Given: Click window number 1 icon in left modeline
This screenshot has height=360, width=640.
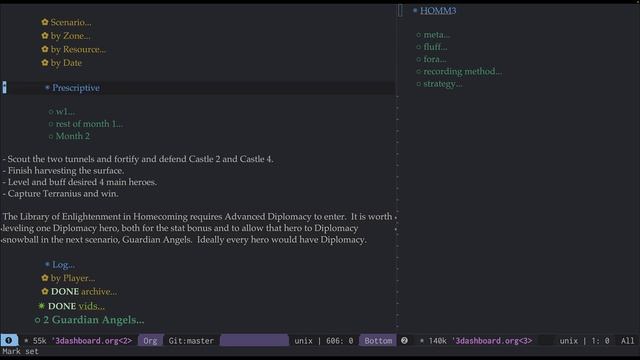Looking at the screenshot, I should click(x=9, y=340).
